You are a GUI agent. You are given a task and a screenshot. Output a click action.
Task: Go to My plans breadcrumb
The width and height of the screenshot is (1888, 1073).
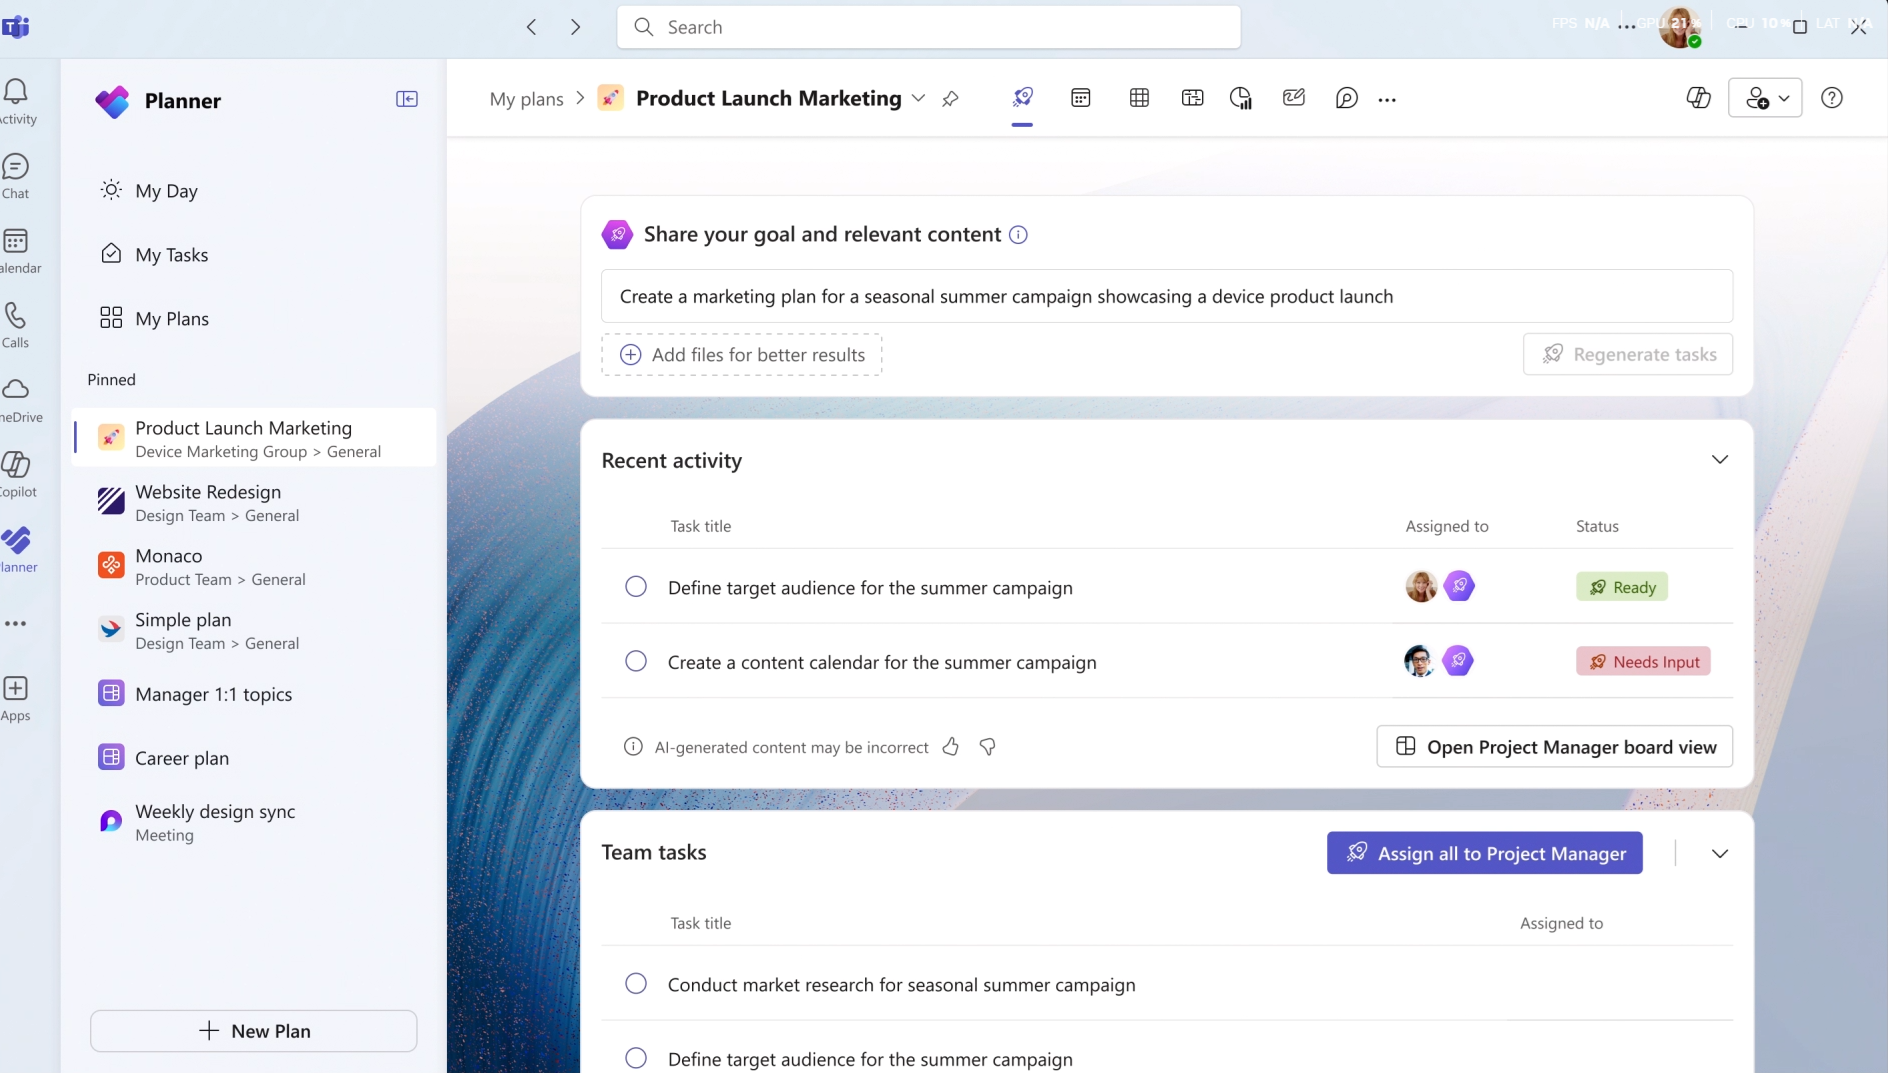point(527,99)
